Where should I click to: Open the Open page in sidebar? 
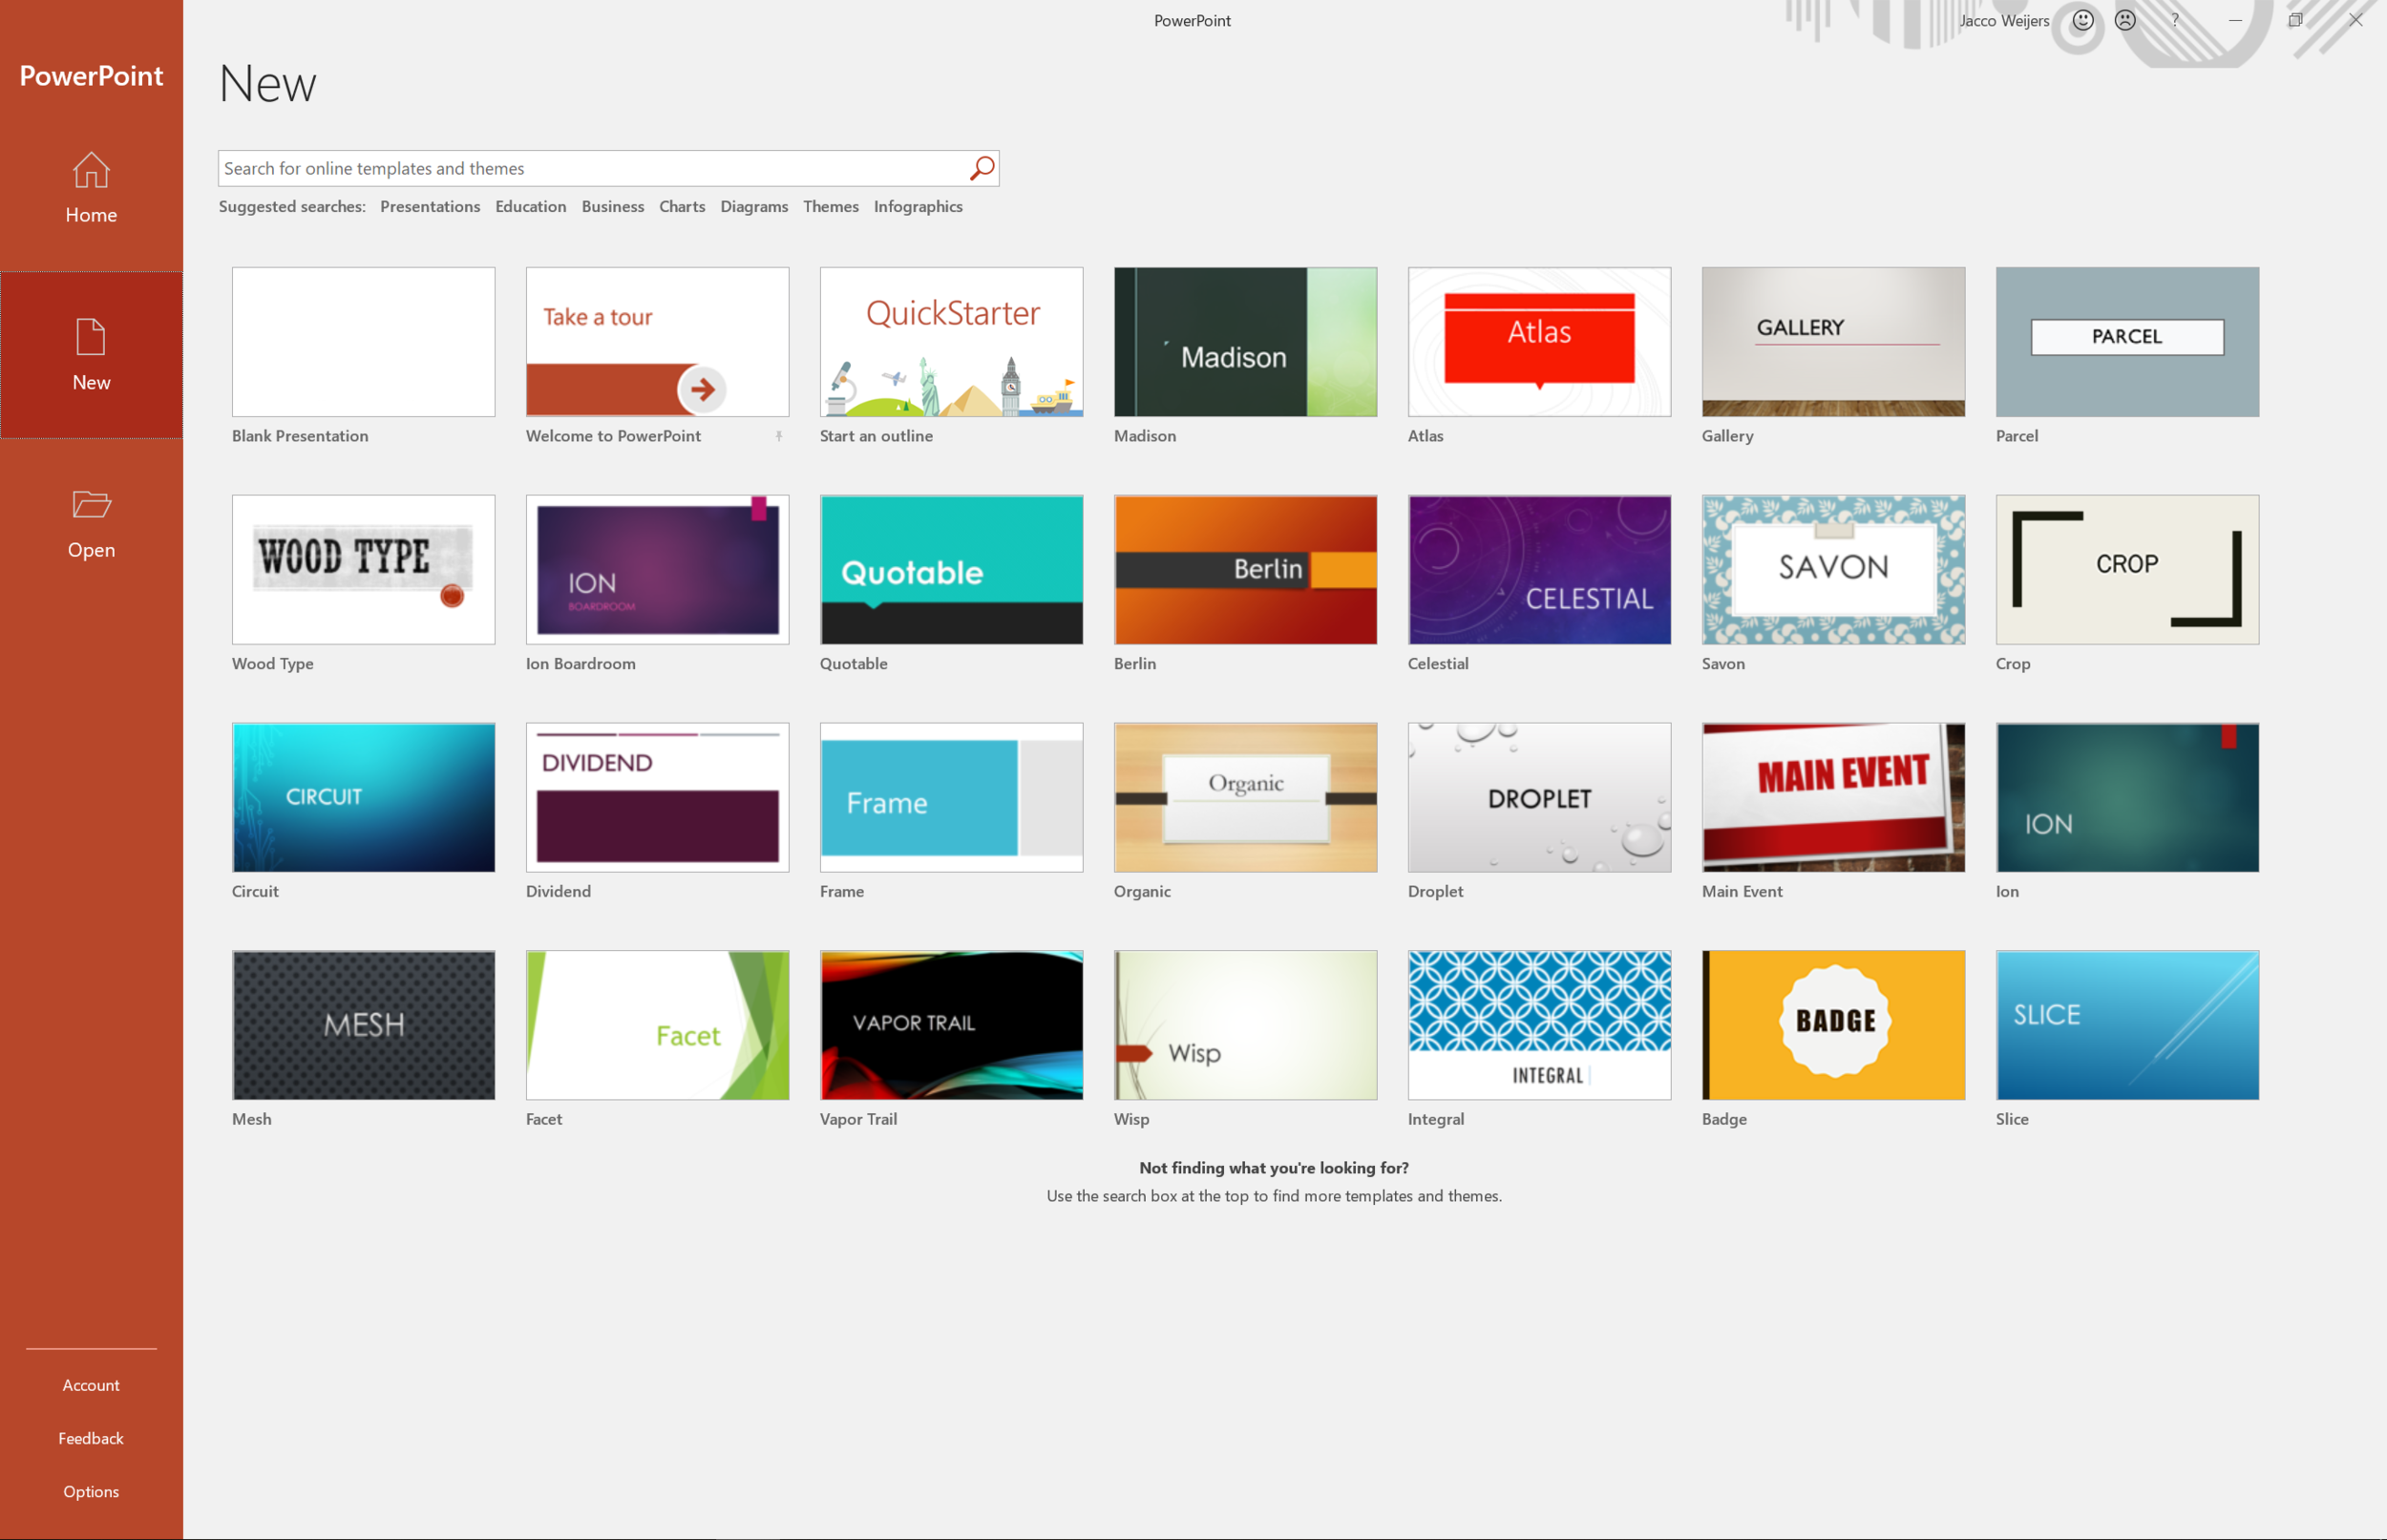(x=91, y=523)
